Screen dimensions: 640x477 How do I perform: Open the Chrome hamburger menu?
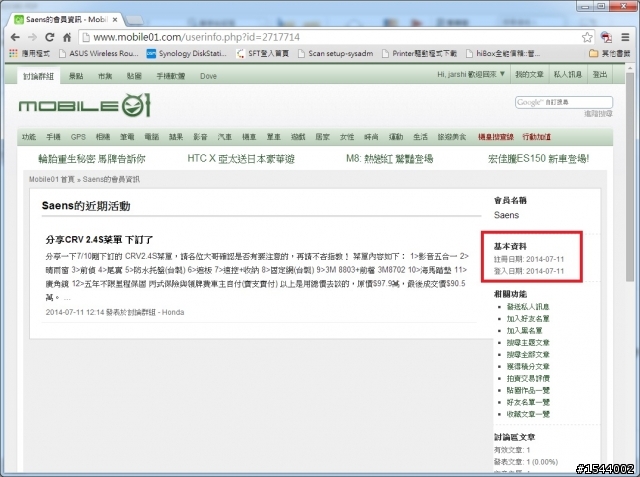coord(625,37)
